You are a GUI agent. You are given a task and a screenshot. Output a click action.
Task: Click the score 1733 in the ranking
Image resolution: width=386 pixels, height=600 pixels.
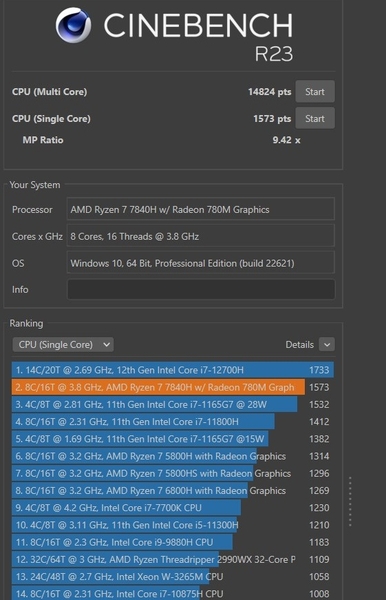pyautogui.click(x=319, y=370)
